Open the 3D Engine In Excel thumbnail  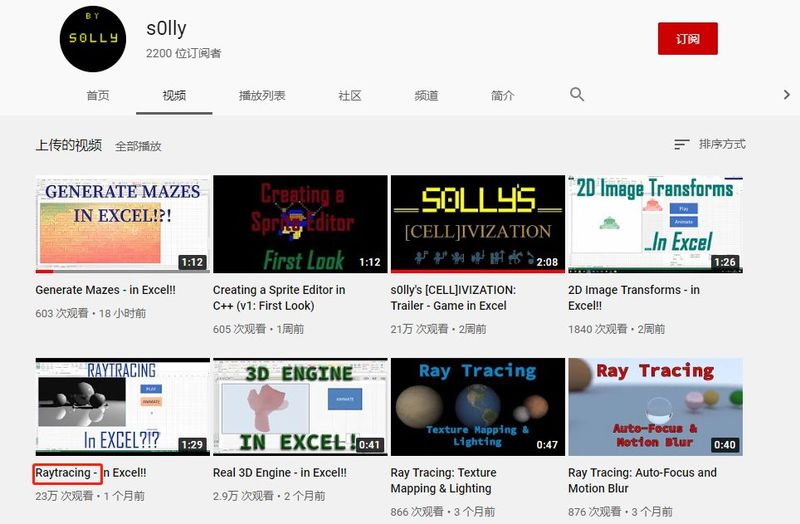pos(300,407)
